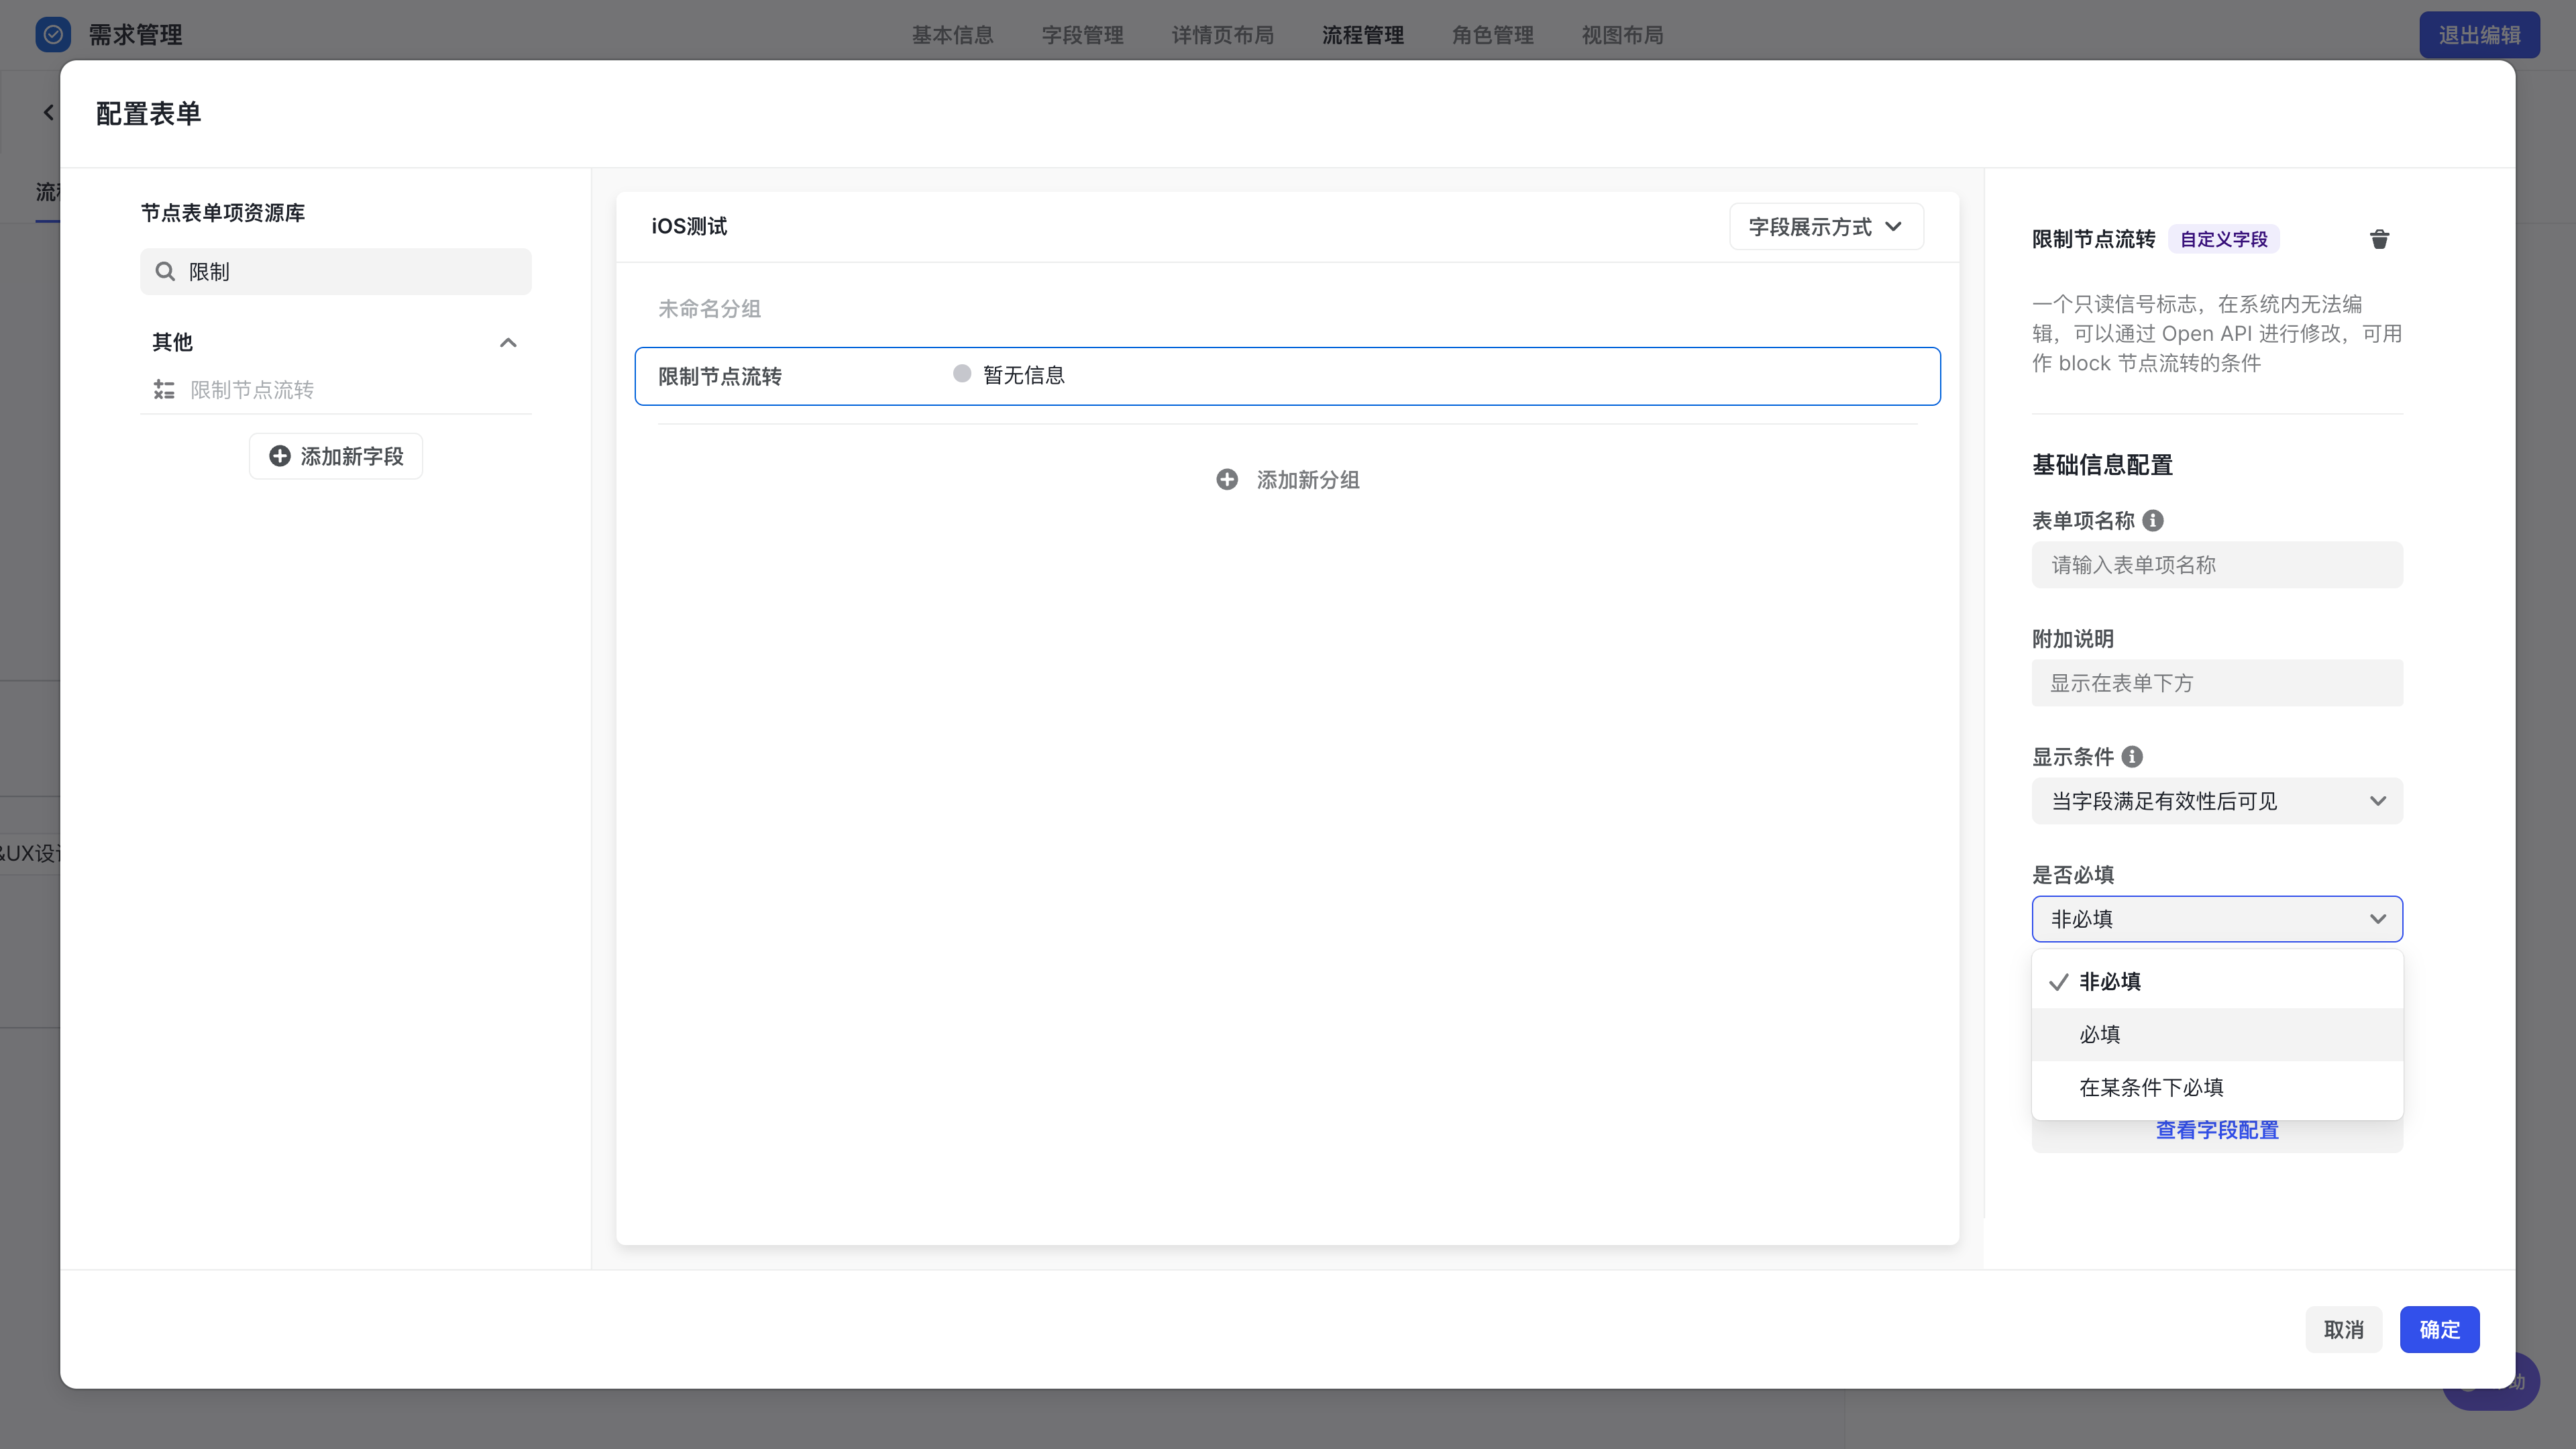Open the 显示条件 dropdown 当字段满足有效性后可见
The image size is (2576, 1449).
coord(2217,801)
